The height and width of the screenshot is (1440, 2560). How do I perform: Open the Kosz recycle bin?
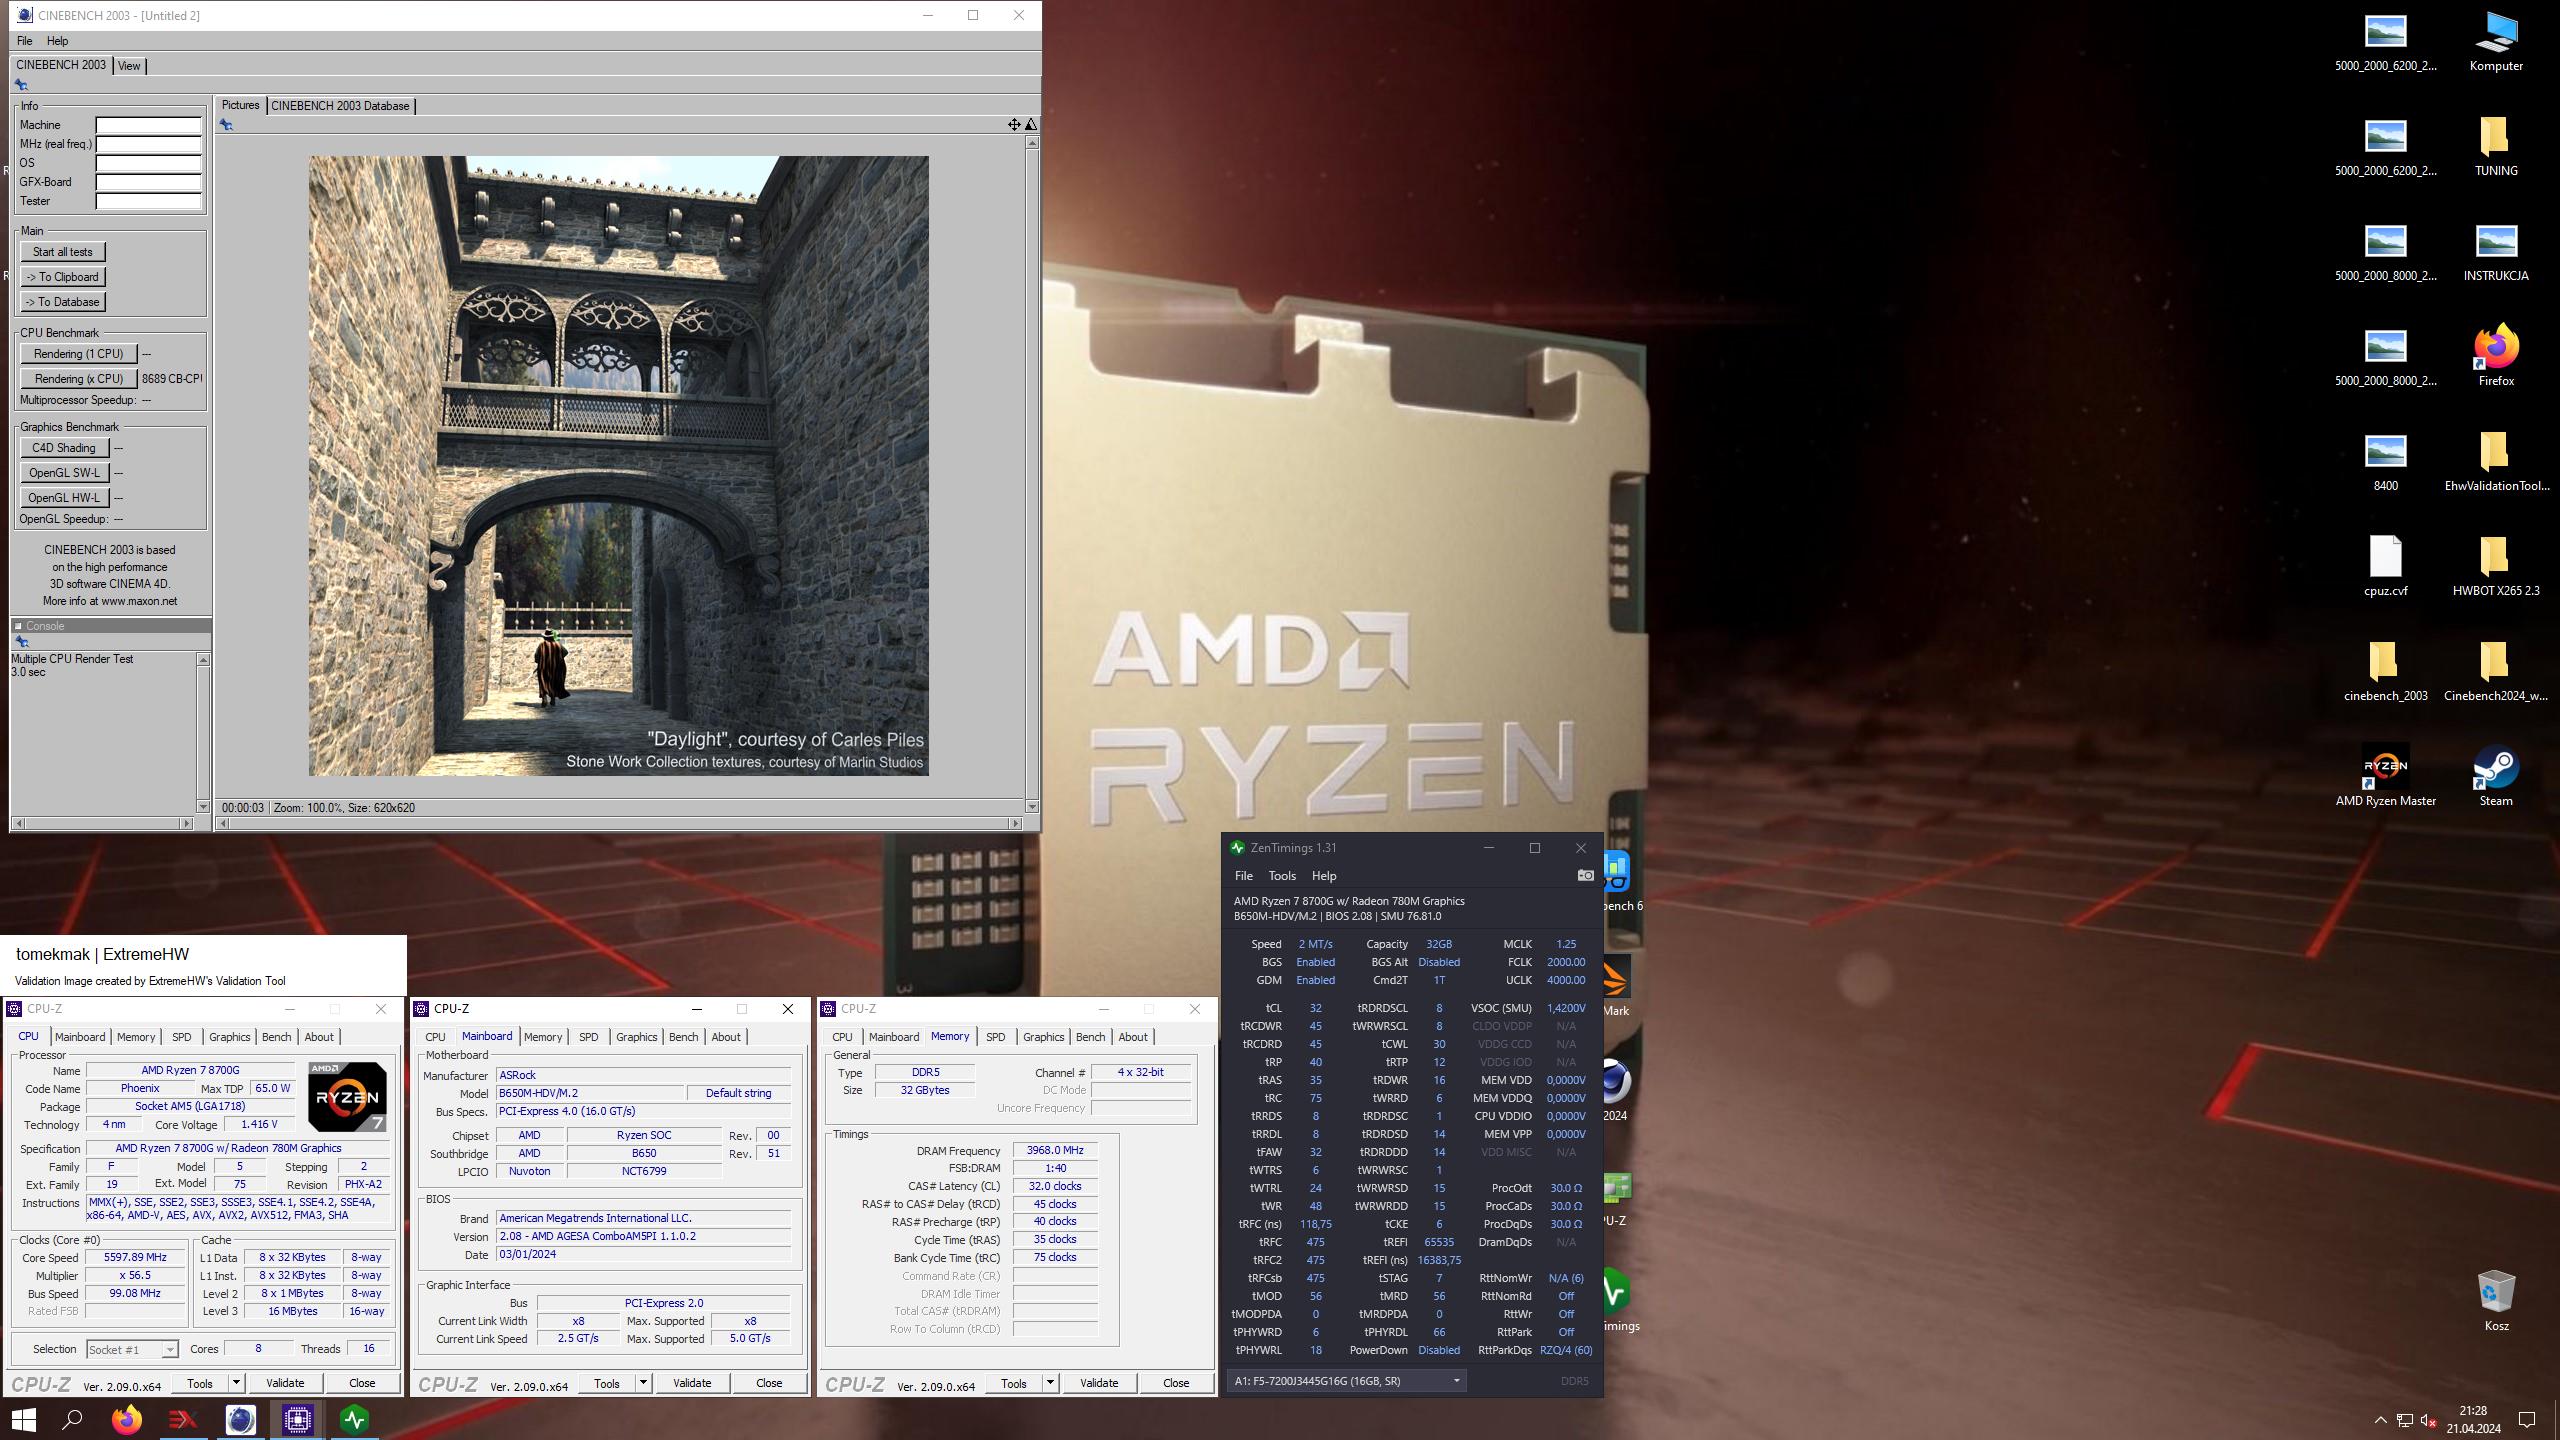click(2496, 1302)
